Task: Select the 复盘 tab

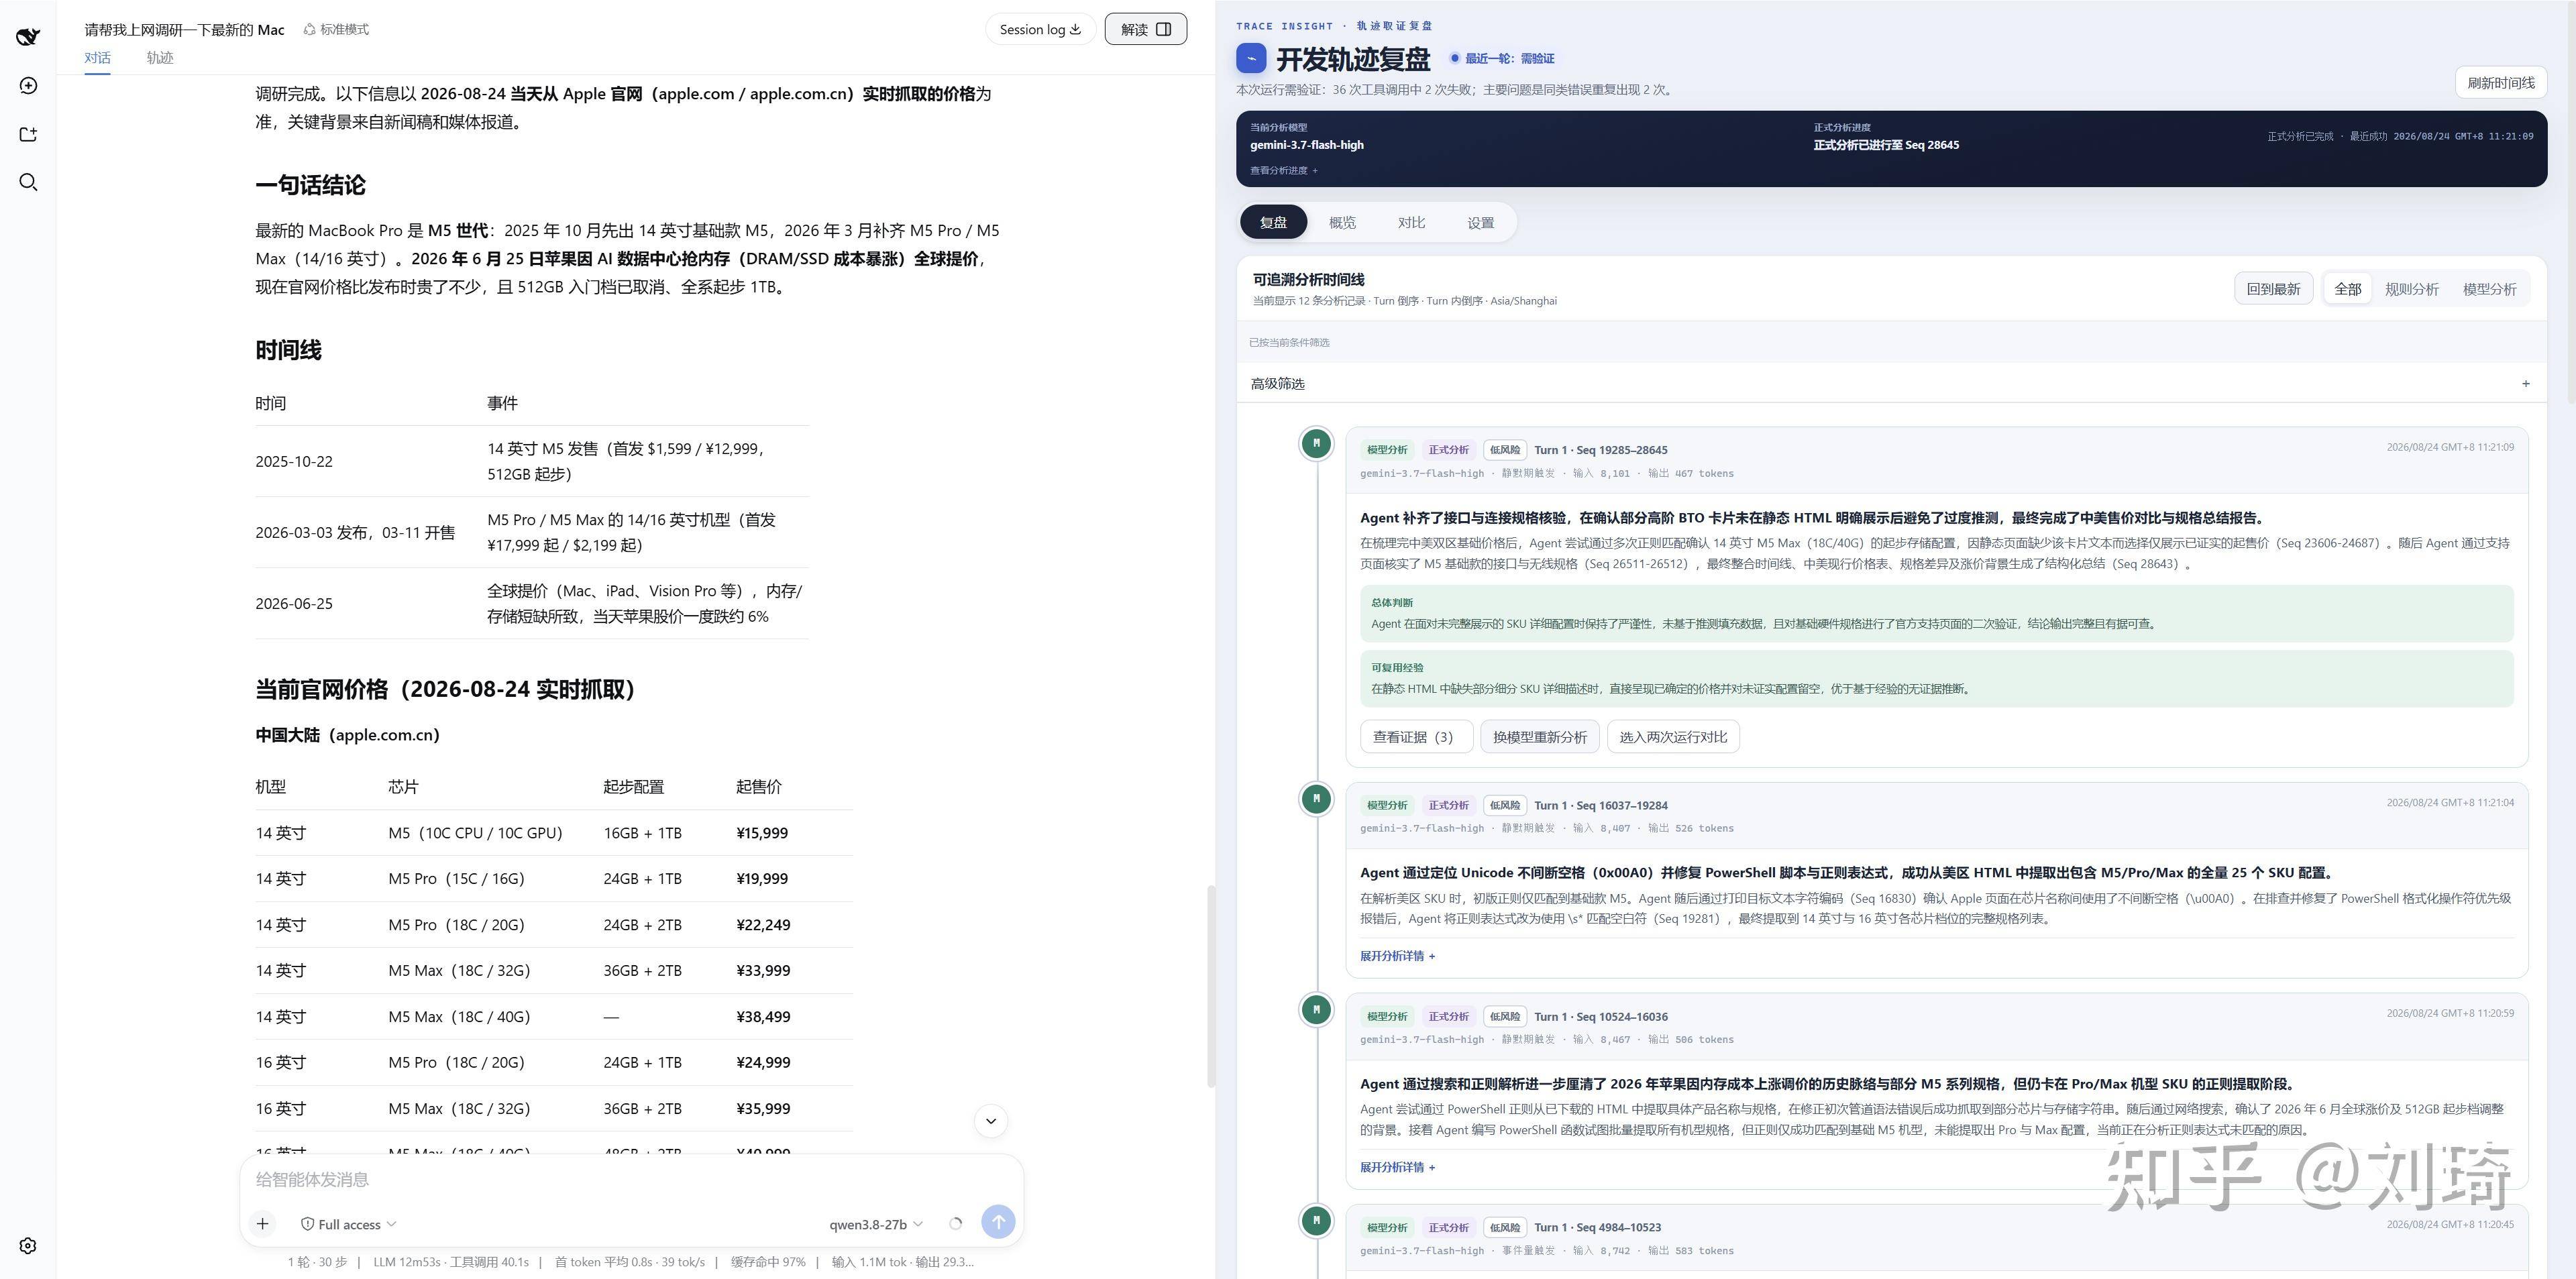Action: 1273,222
